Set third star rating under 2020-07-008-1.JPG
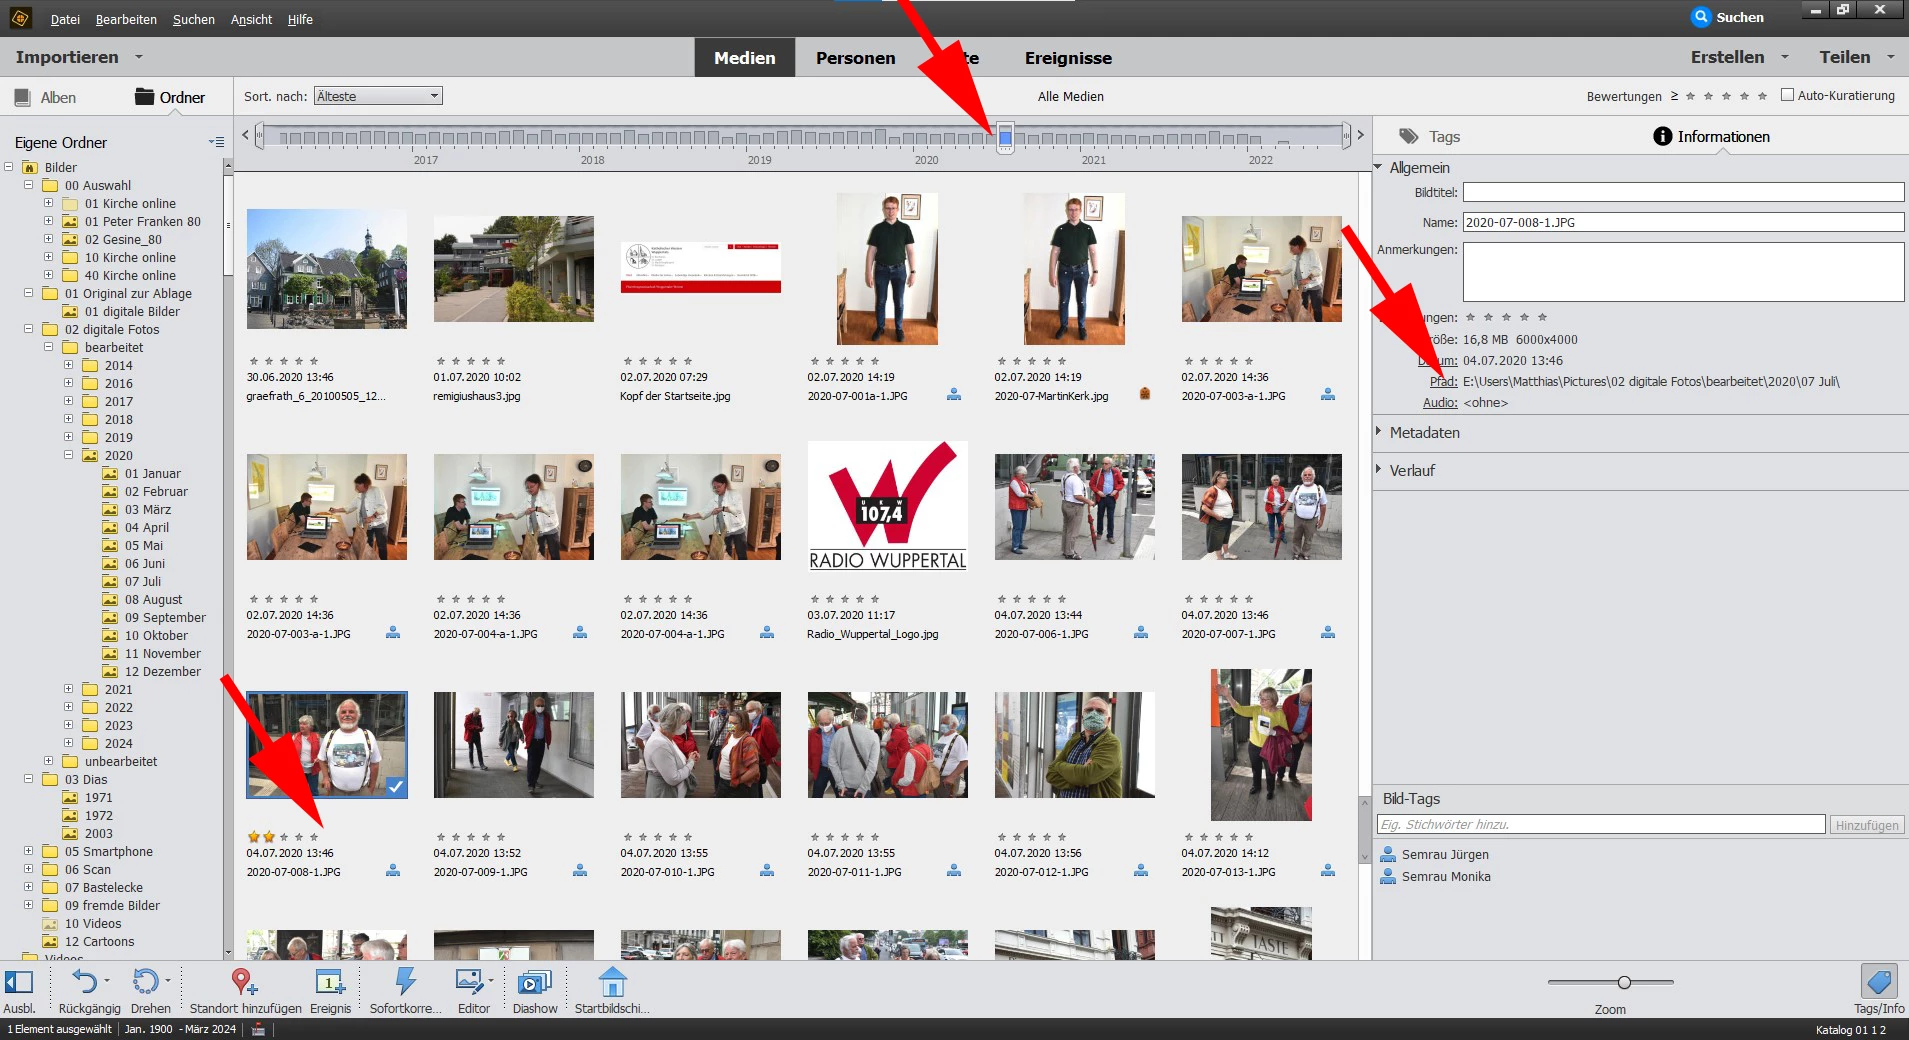Viewport: 1909px width, 1040px height. pos(284,837)
